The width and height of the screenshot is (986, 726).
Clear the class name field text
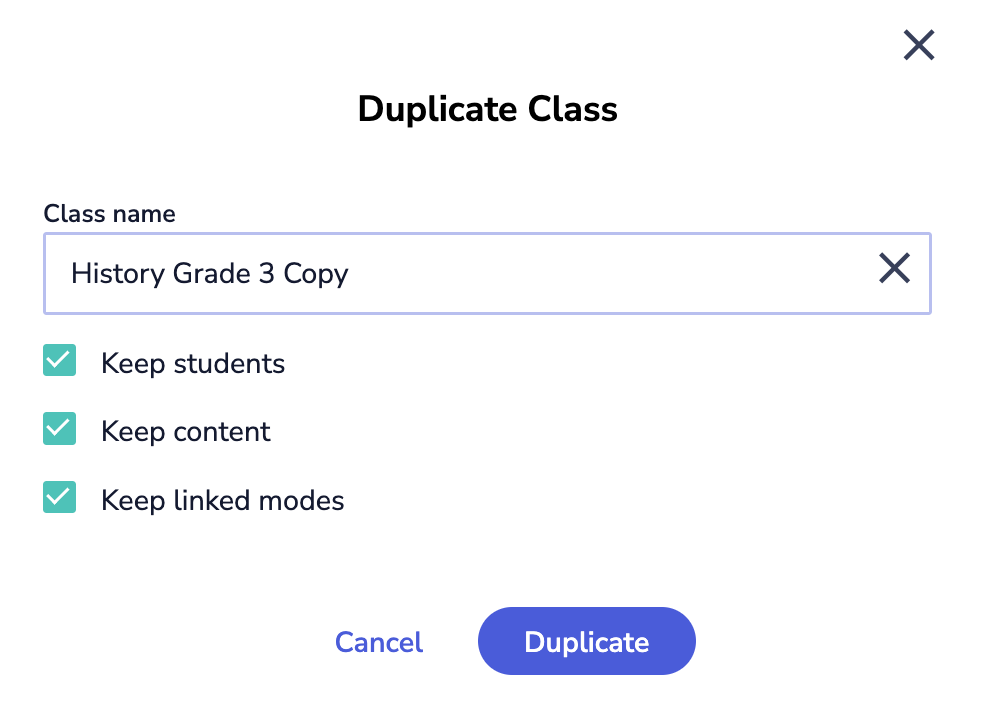[894, 268]
